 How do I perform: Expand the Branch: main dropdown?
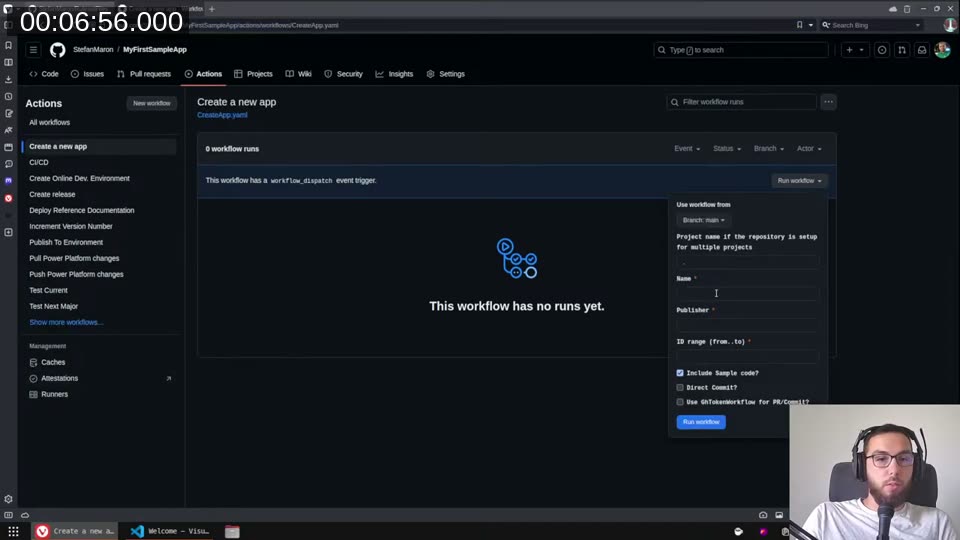pyautogui.click(x=703, y=220)
